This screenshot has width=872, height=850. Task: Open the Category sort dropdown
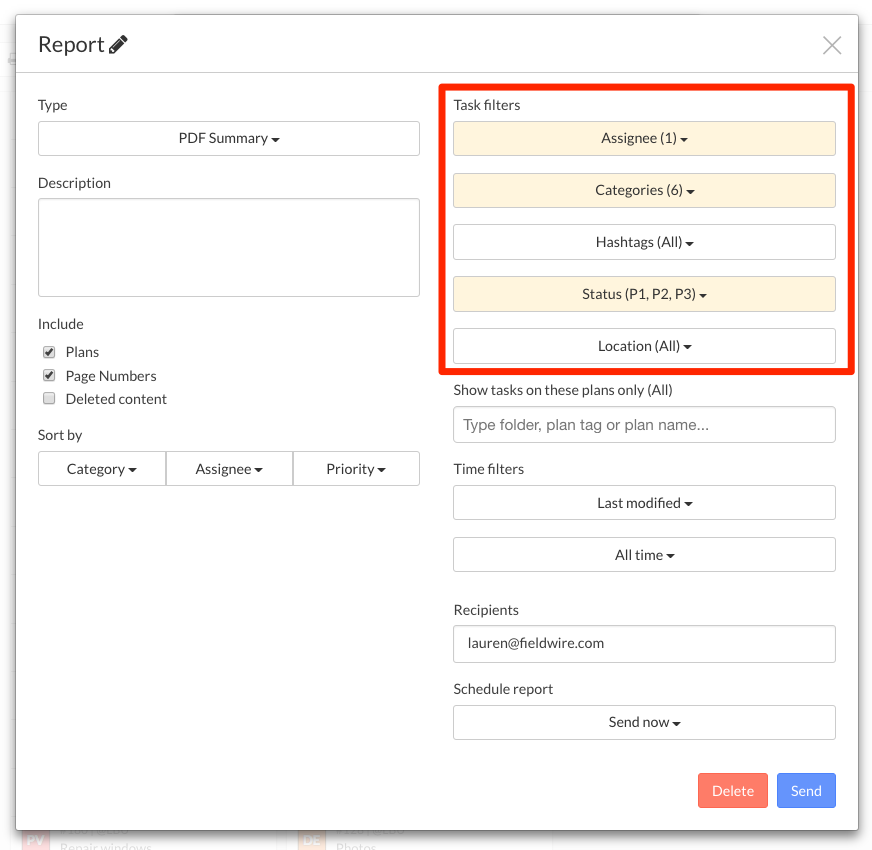(x=102, y=469)
